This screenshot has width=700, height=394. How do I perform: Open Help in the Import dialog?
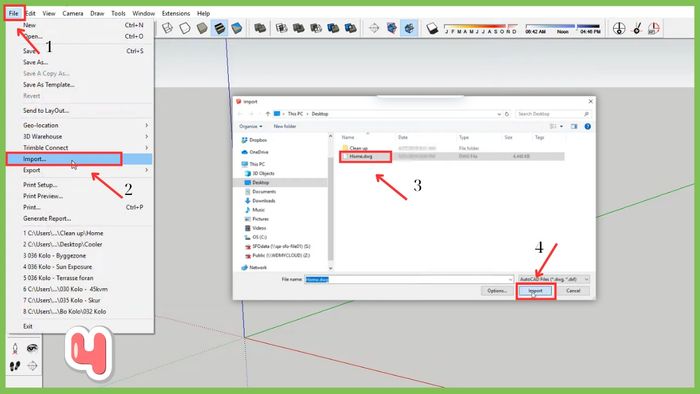tap(588, 126)
